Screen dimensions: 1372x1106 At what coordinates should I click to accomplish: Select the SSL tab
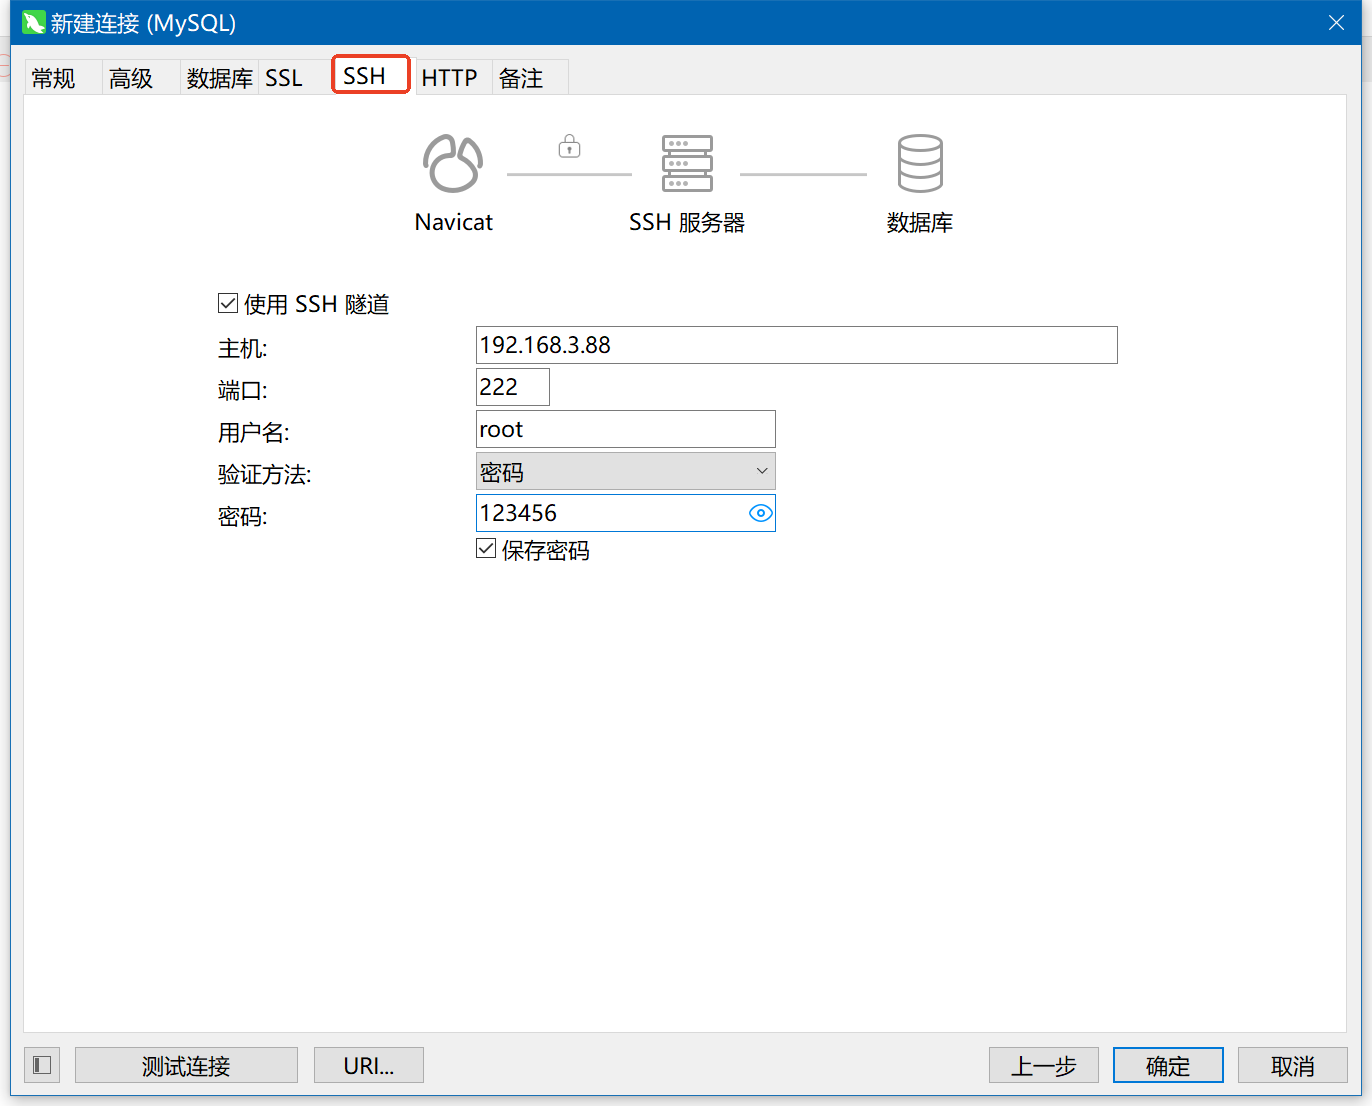284,78
